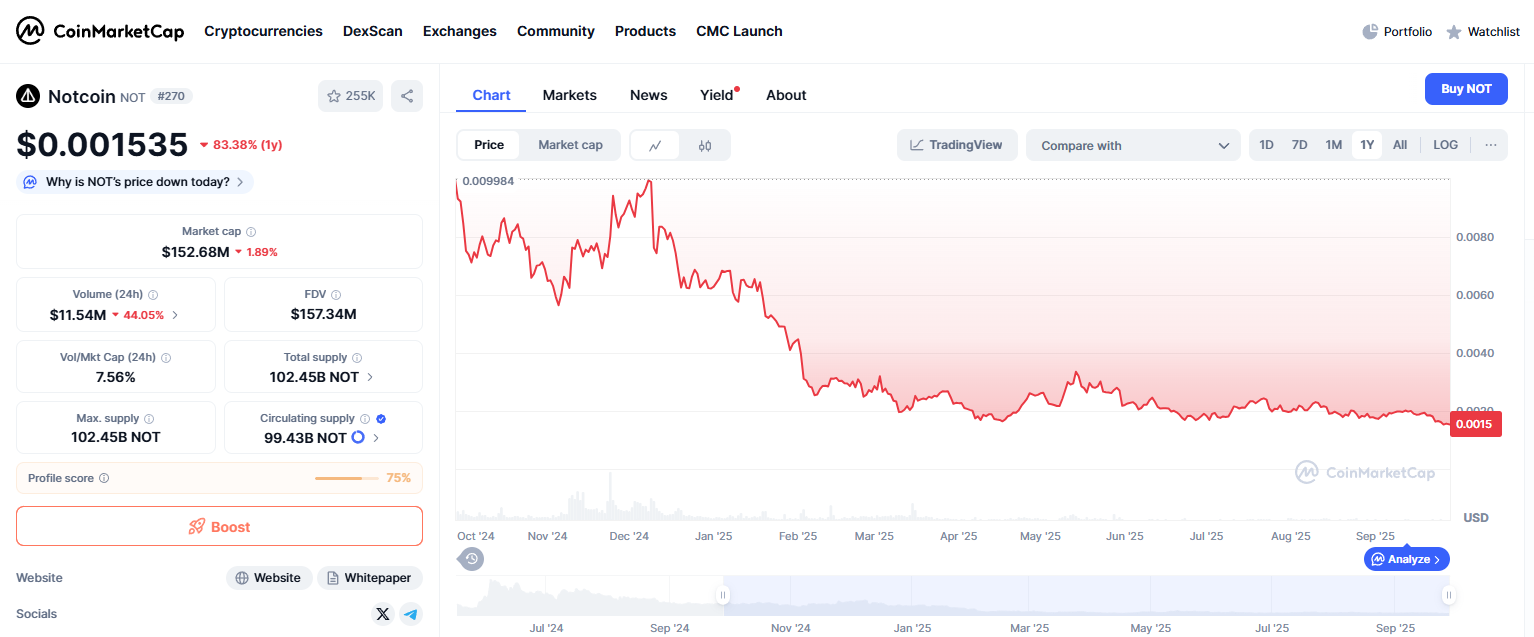Select the line chart icon

(x=655, y=145)
